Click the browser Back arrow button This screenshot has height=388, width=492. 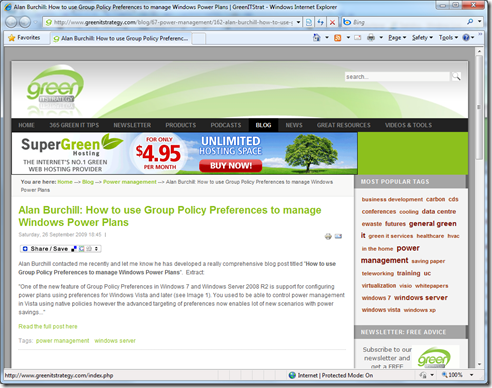[12, 22]
